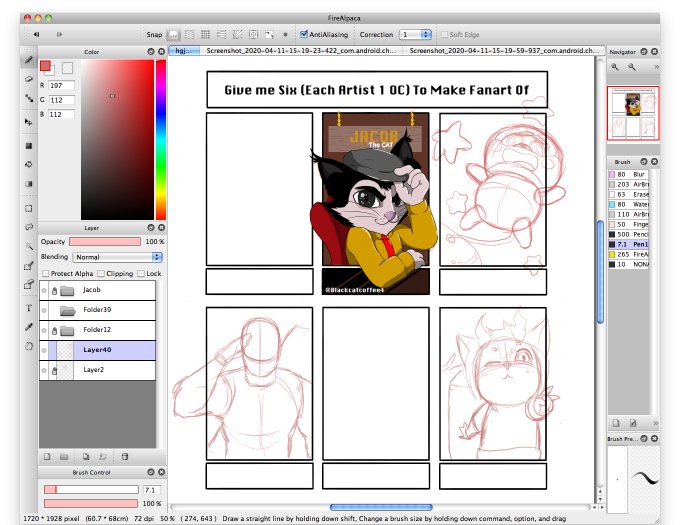Click the foreground color swatch

tap(45, 66)
